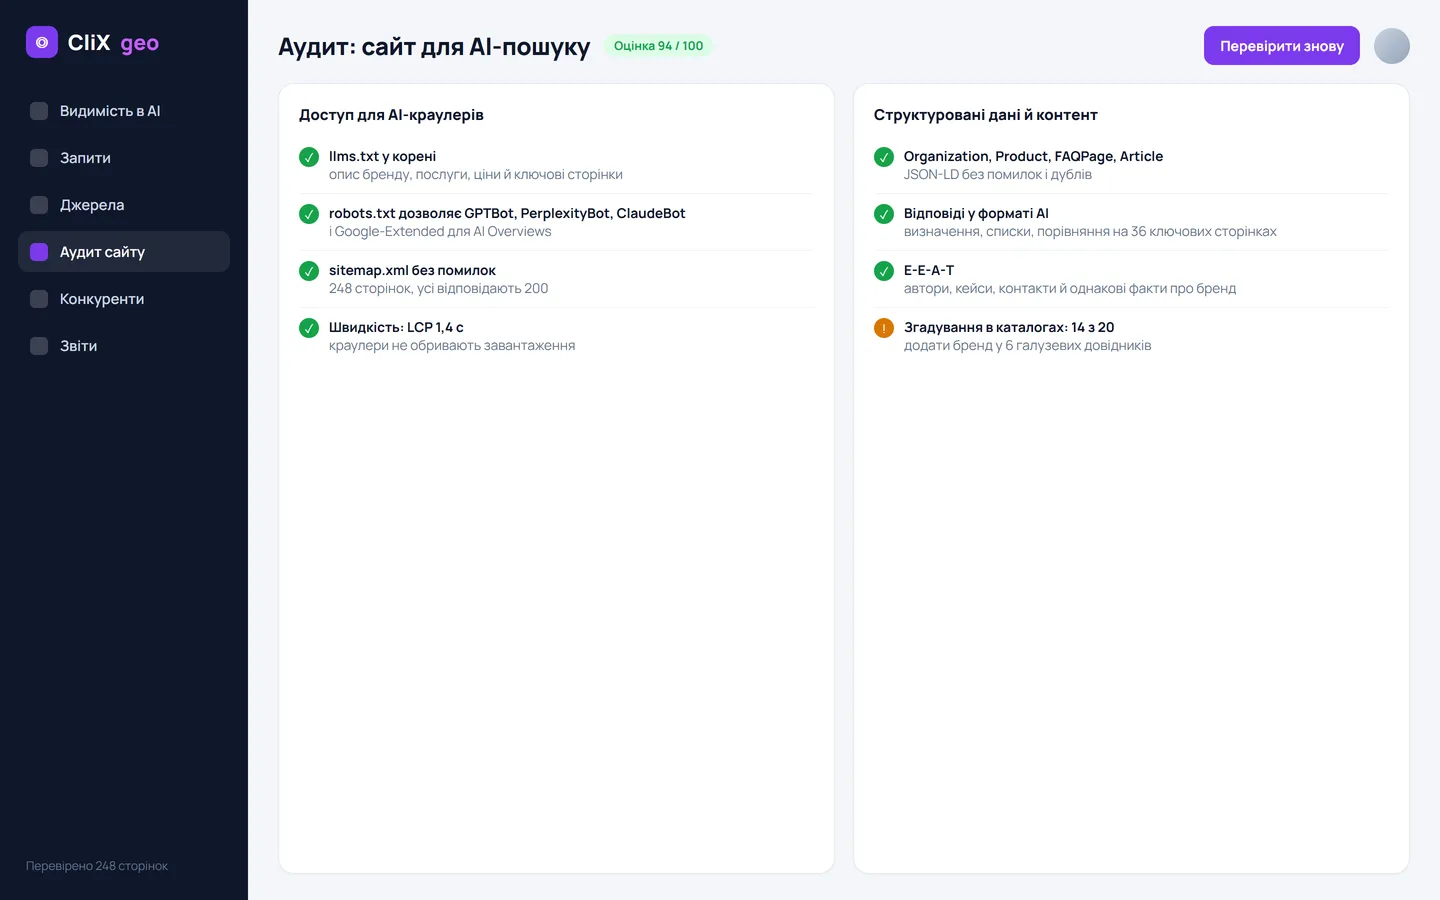The height and width of the screenshot is (900, 1440).
Task: Click the description JSON-LD без помилок і дублів
Action: pos(998,174)
